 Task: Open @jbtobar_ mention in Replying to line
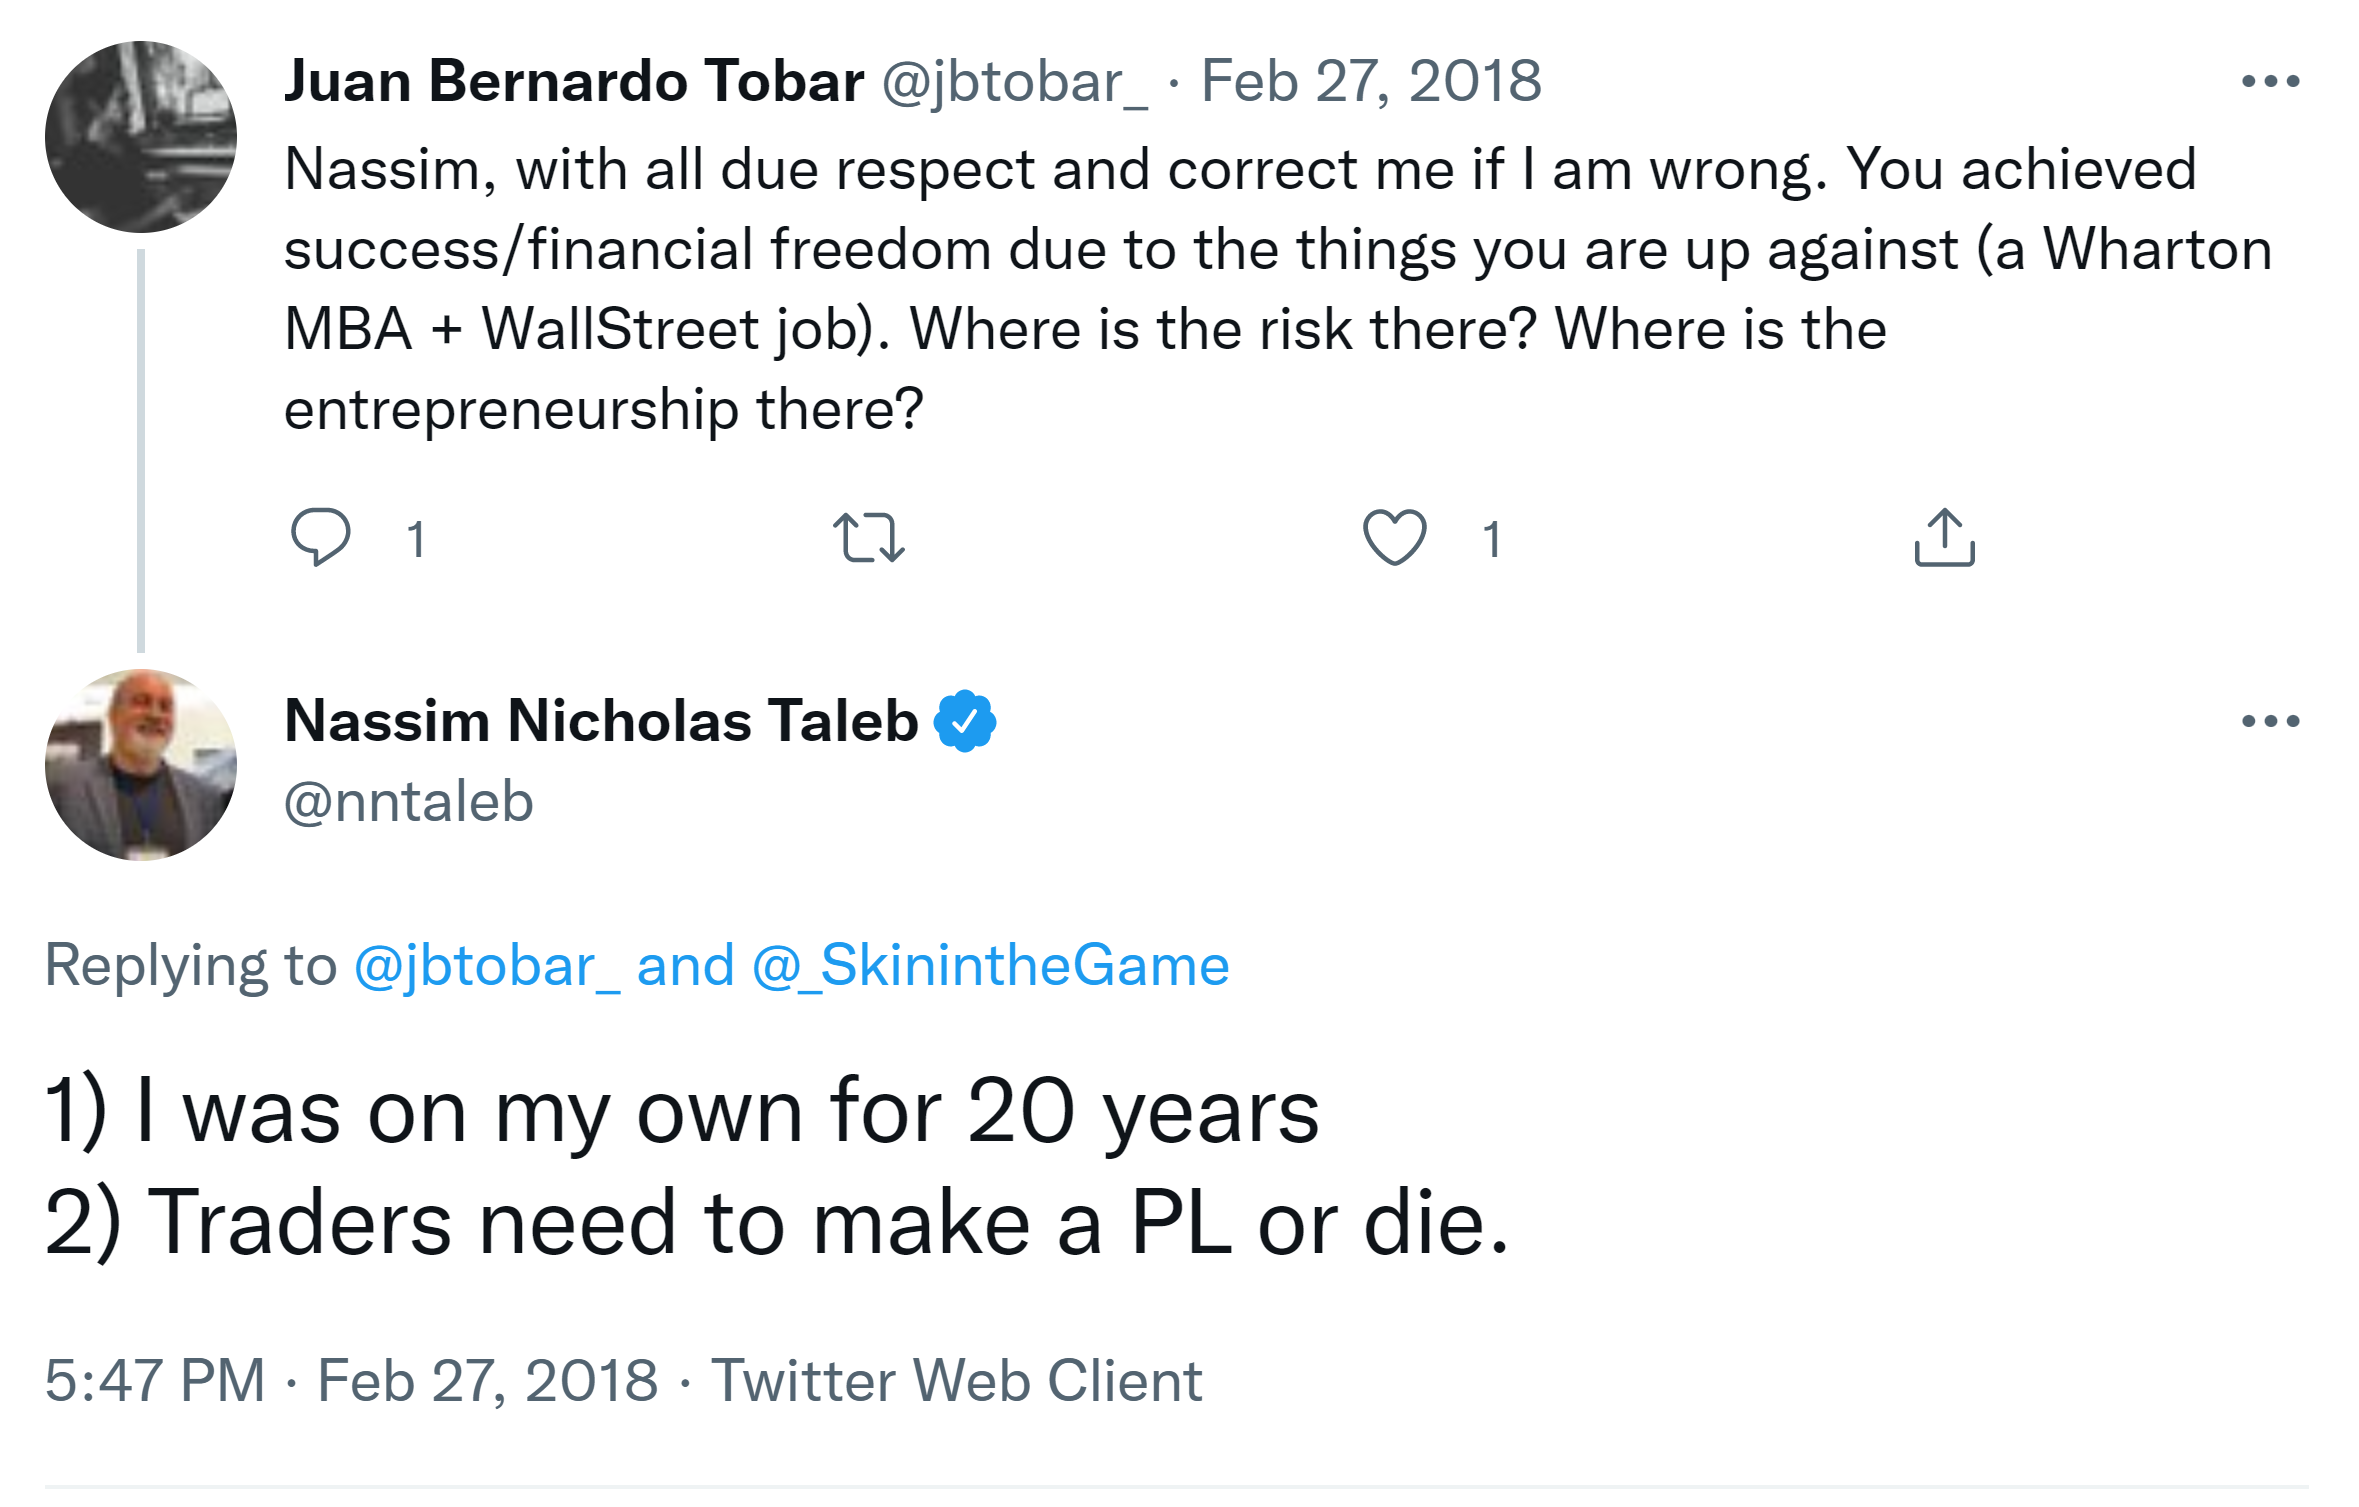point(487,966)
